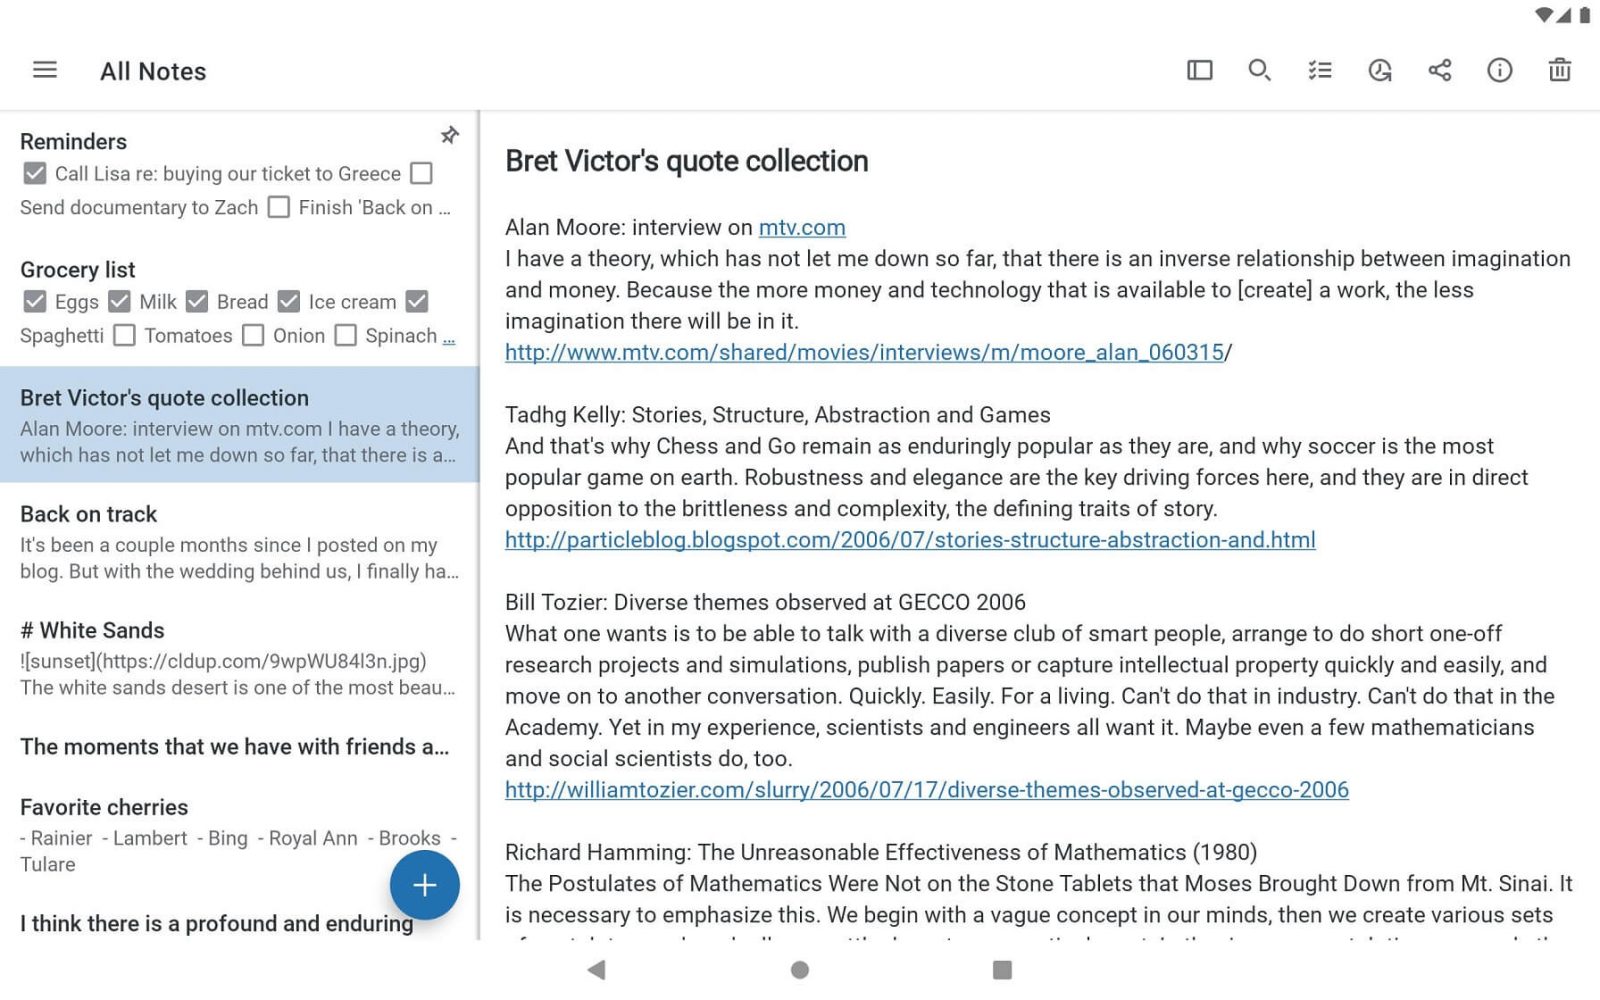Viewport: 1600px width, 1000px height.
Task: Place cursor on 'Alan Moore: interview on' text
Action: (629, 227)
